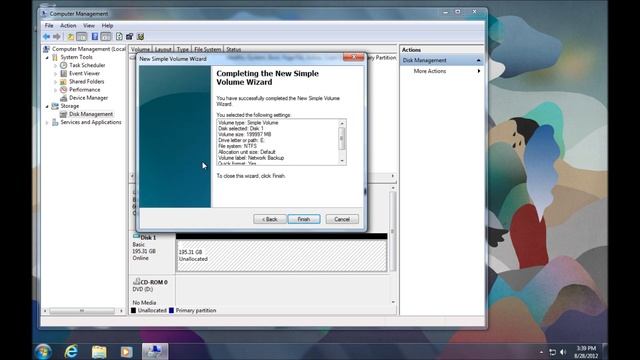
Task: Click the settings toolbar icon beside Refresh
Action: [130, 37]
